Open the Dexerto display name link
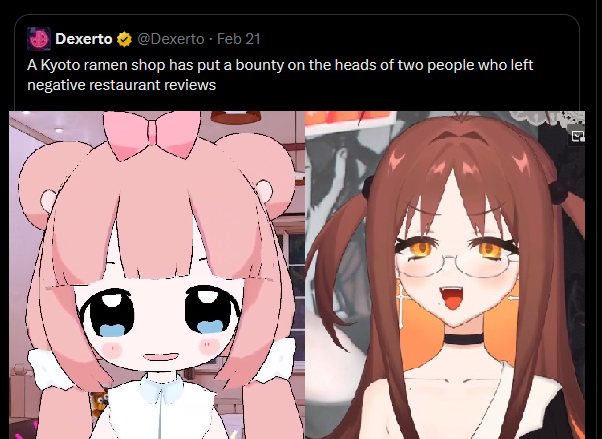 coord(84,39)
